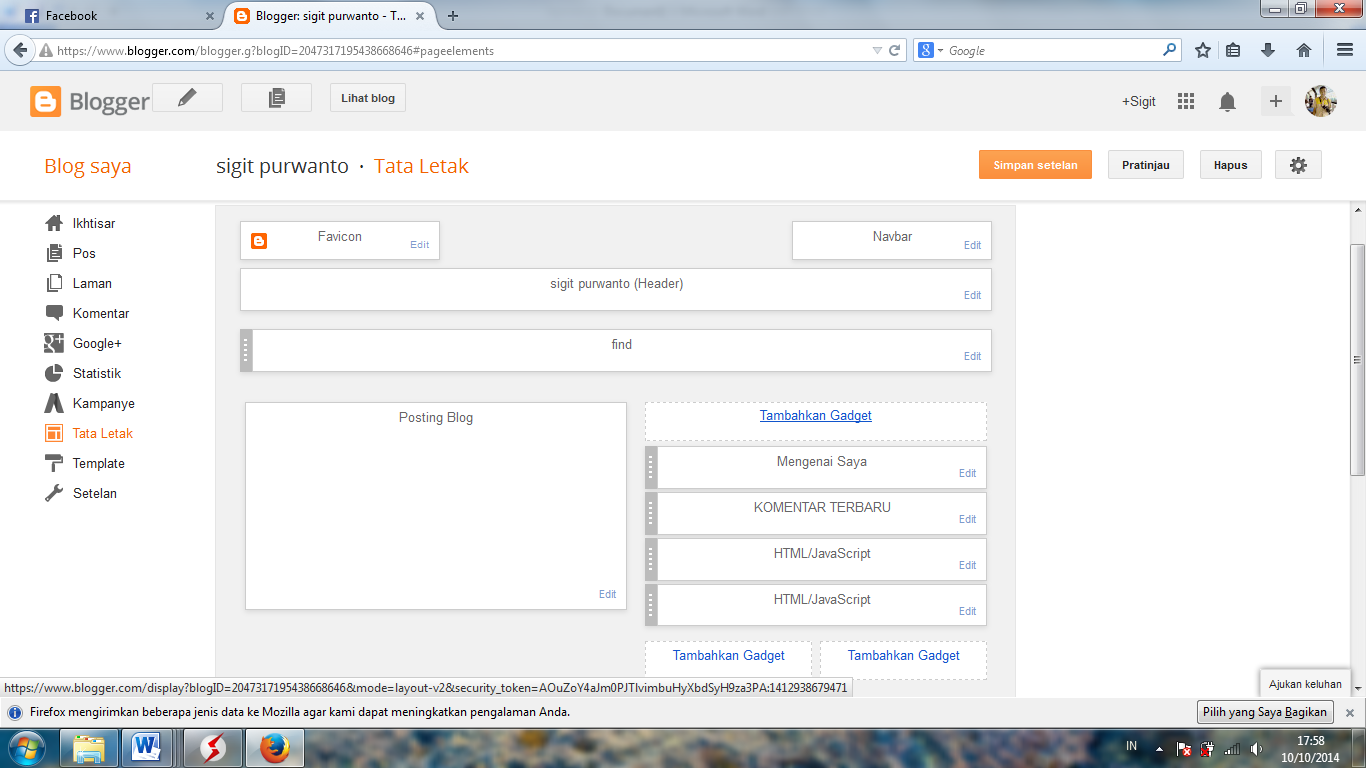Open the Statistik menu item
This screenshot has height=768, width=1366.
(97, 373)
